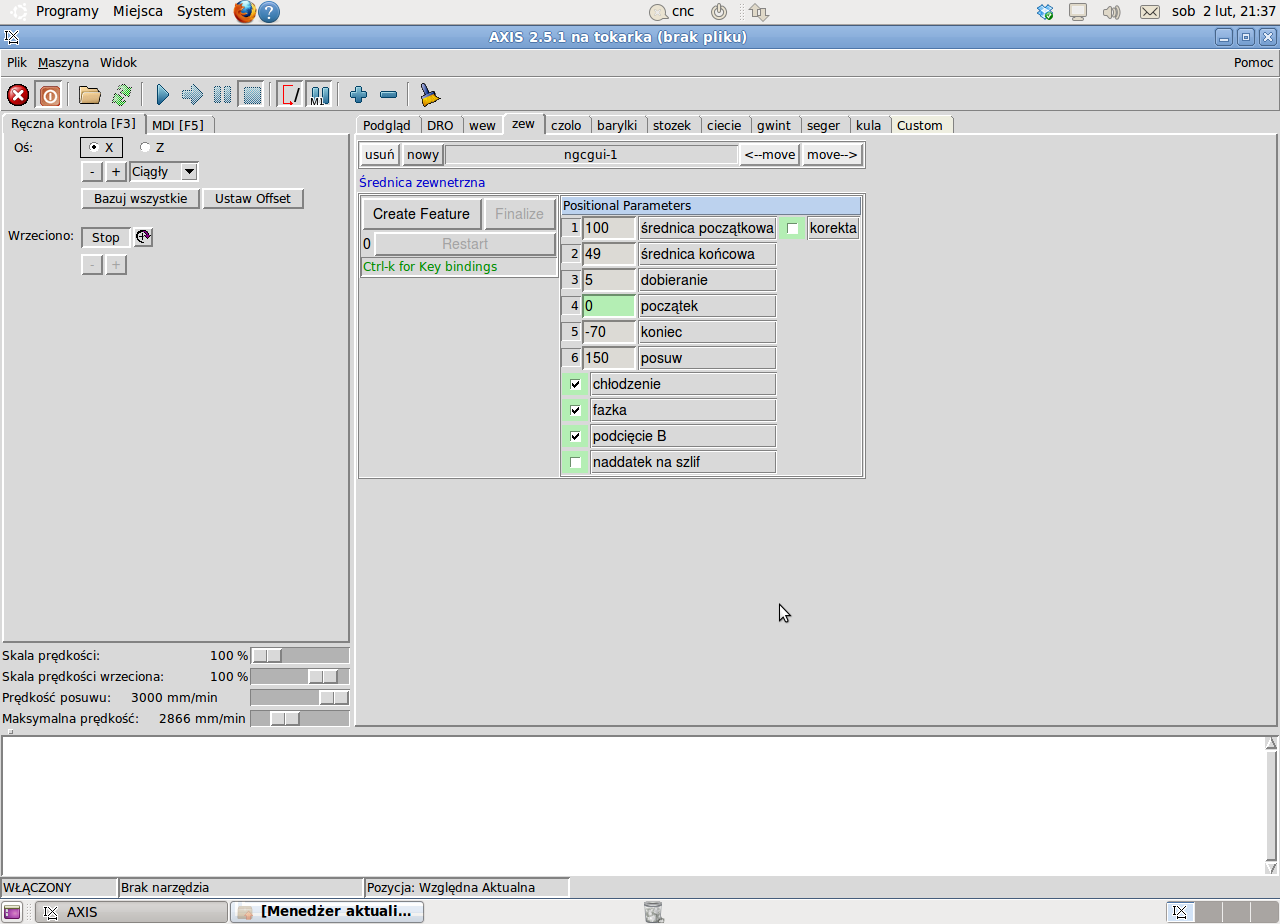Open the help icon in top panel
1280x924 pixels.
[x=269, y=12]
